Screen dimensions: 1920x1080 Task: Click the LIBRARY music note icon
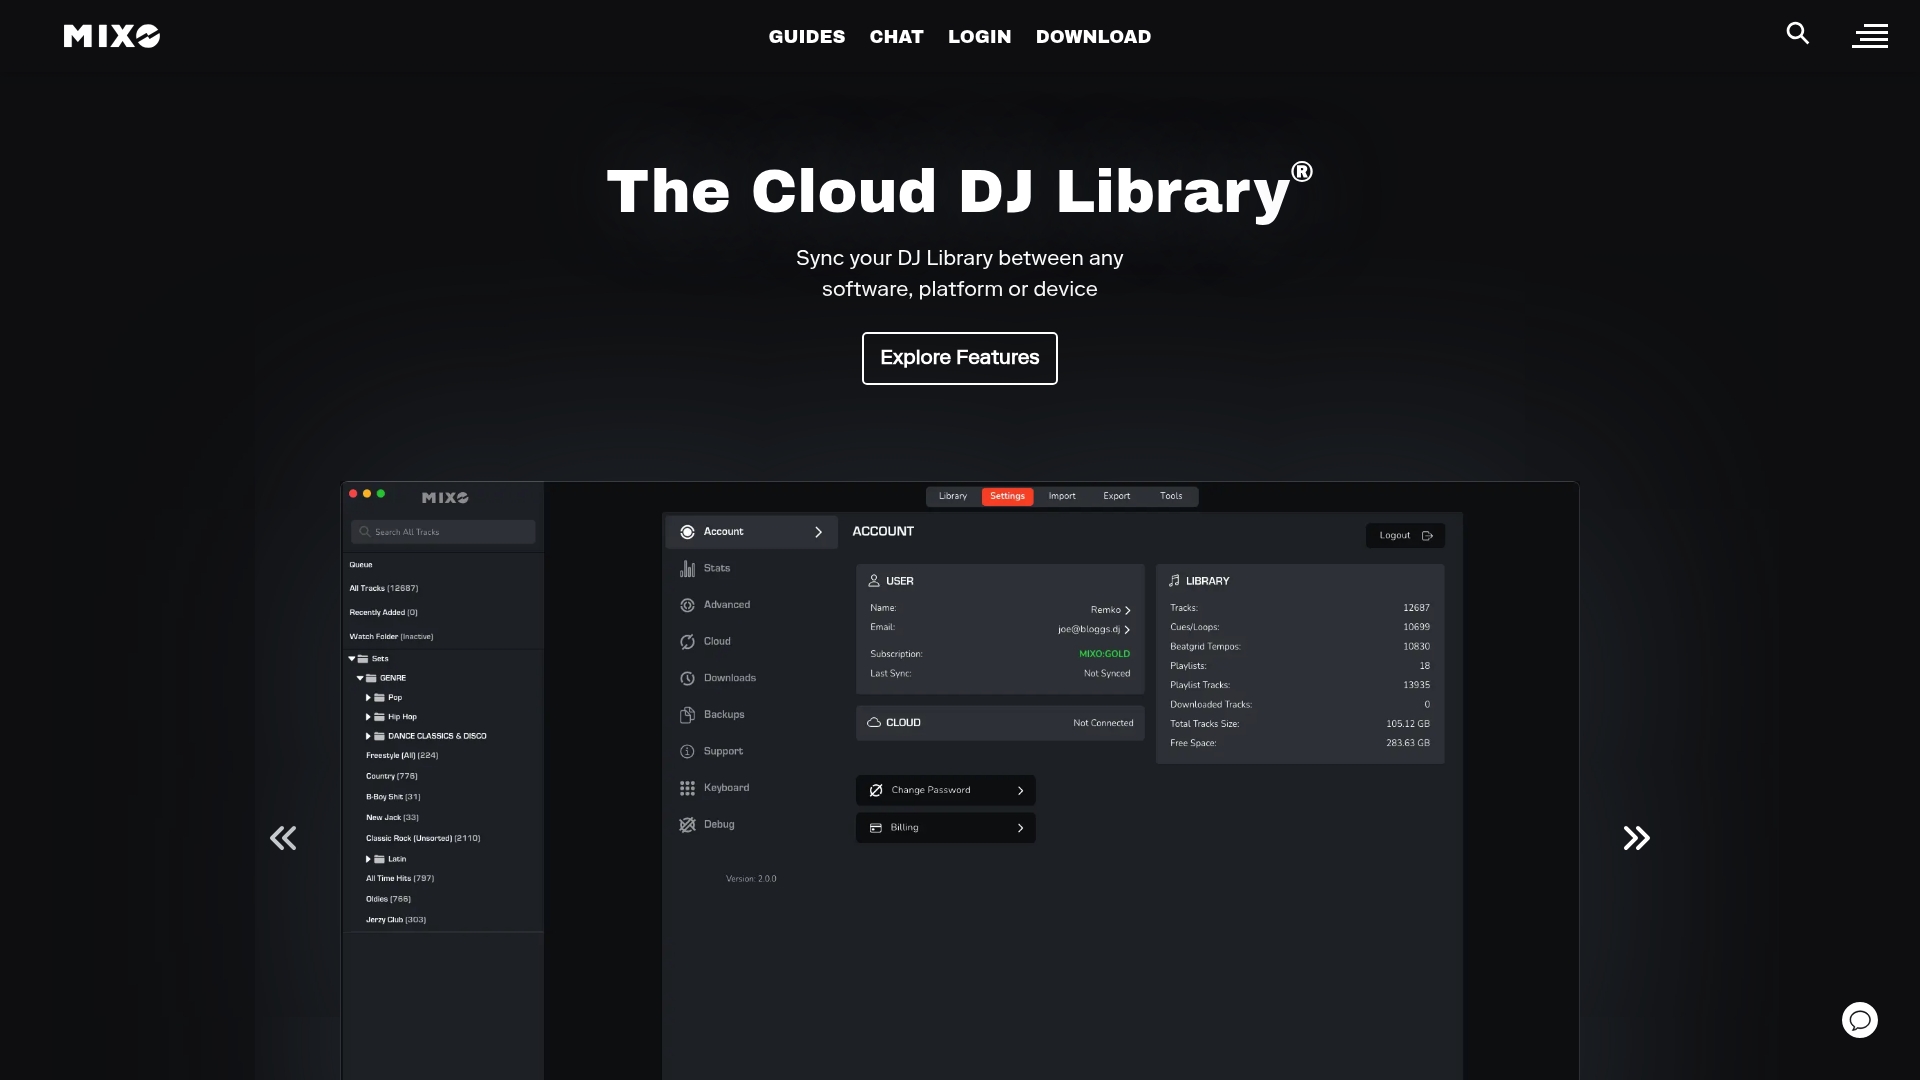[1174, 581]
